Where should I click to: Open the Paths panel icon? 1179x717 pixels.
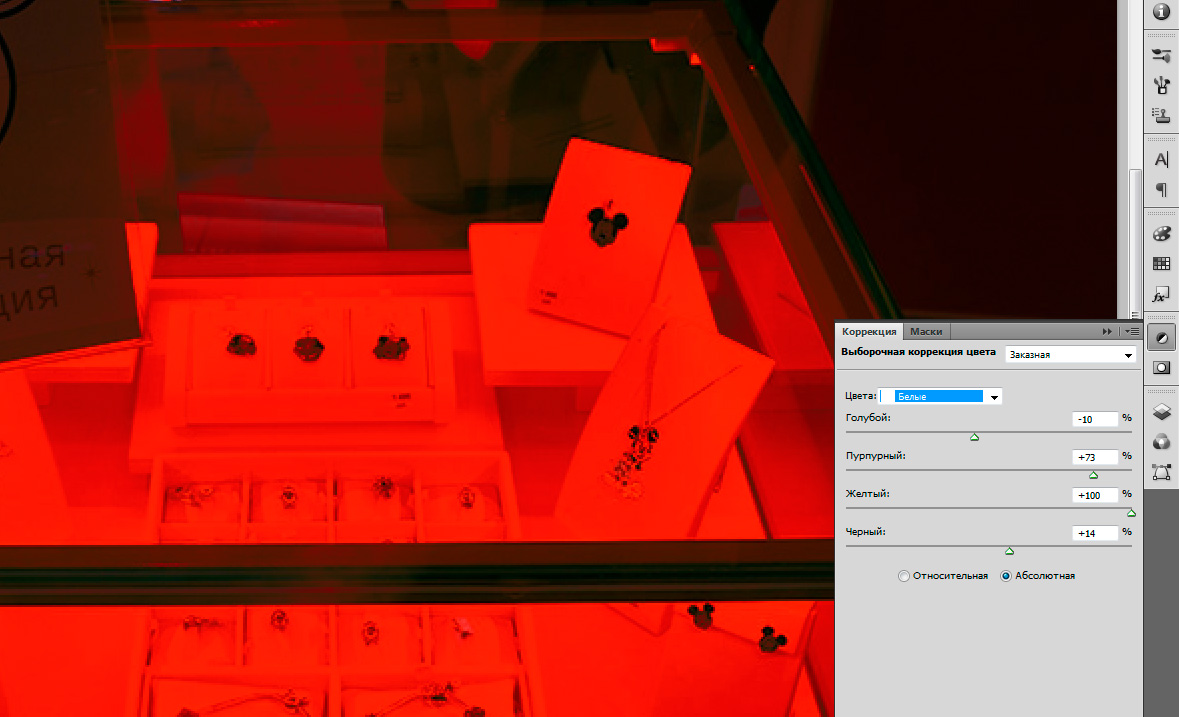[x=1161, y=472]
